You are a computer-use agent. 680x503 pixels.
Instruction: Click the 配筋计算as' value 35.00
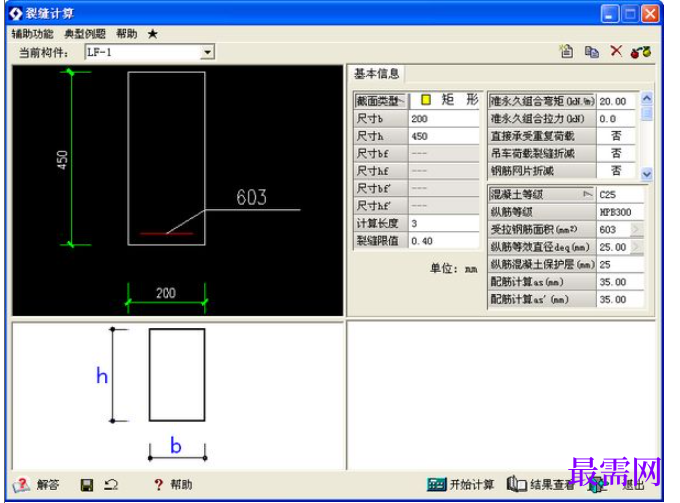(620, 299)
